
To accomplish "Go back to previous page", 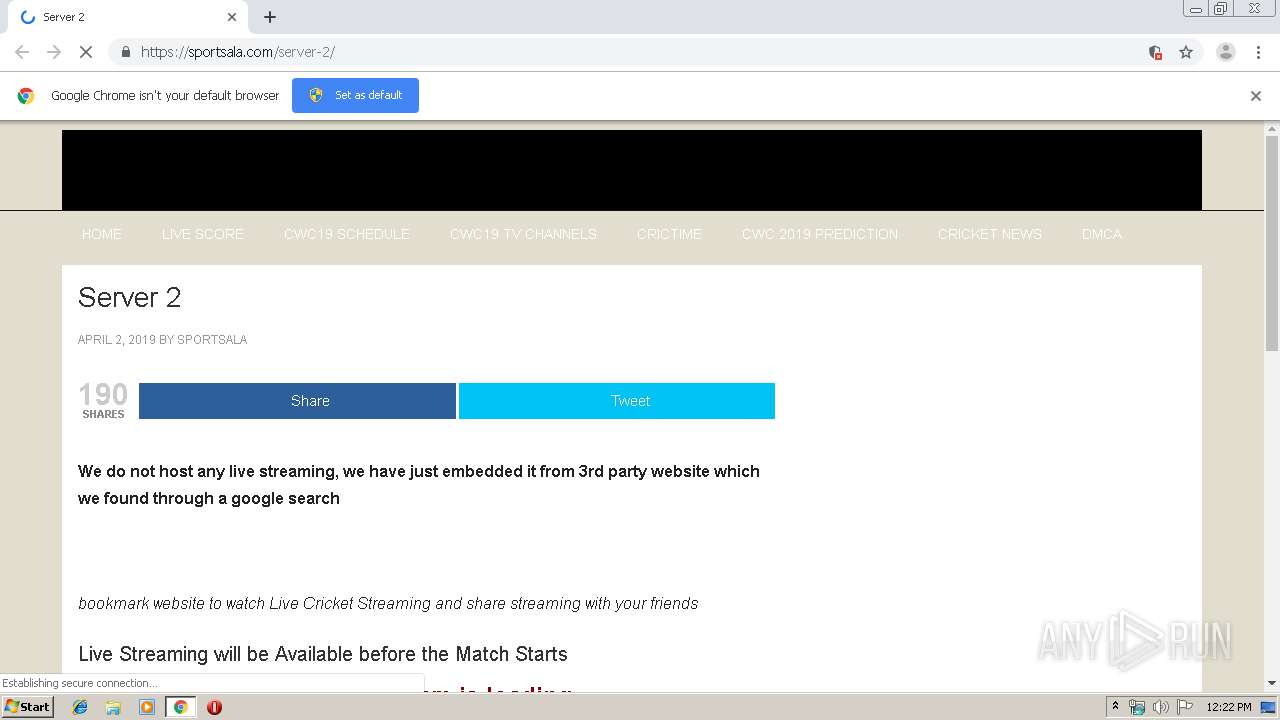I will point(22,52).
